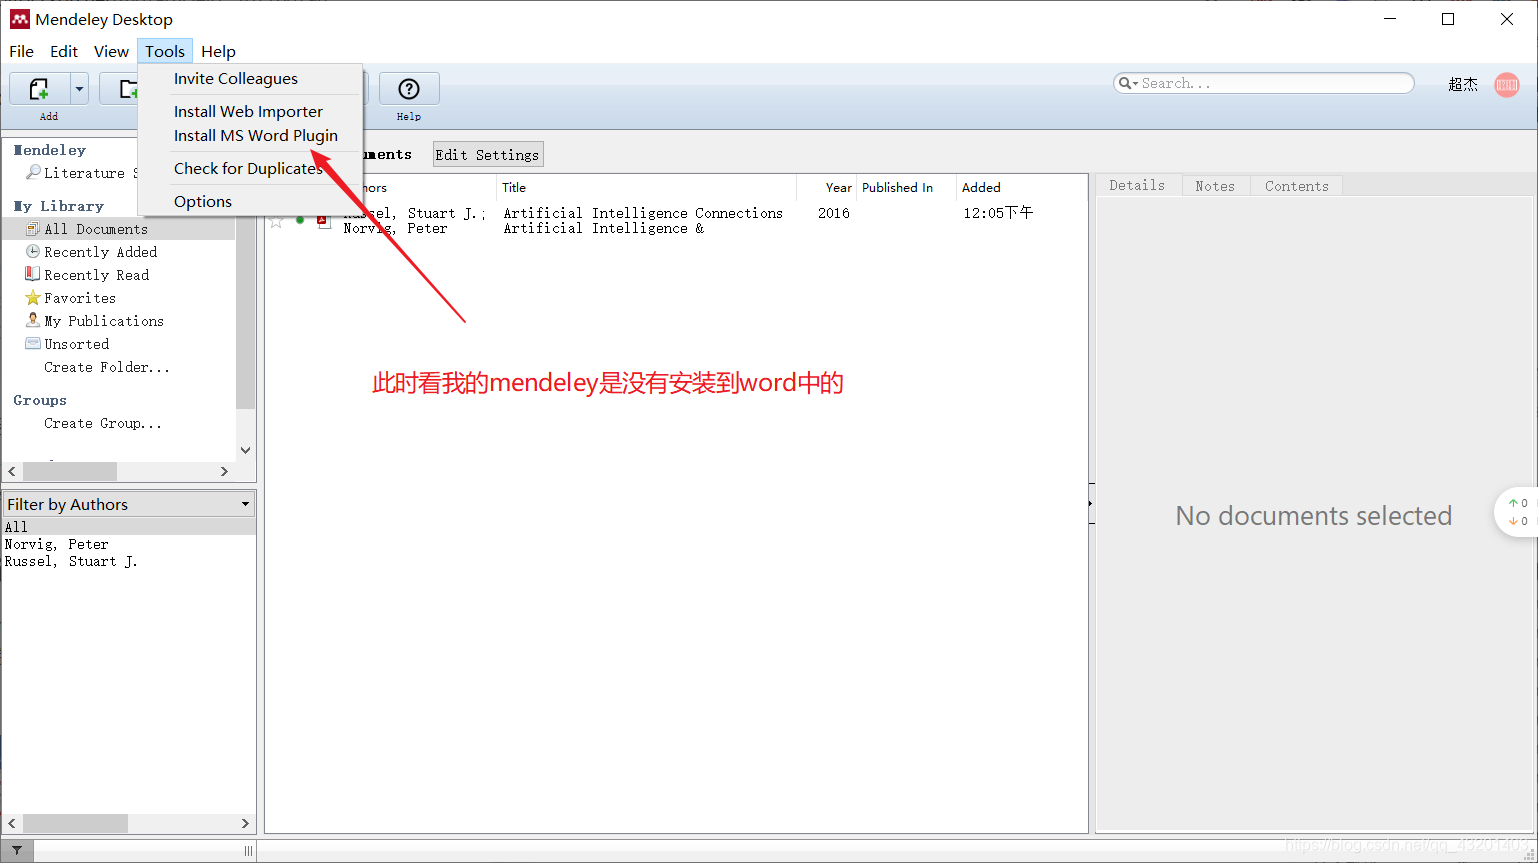The image size is (1538, 863).
Task: Click Create Folder... link
Action: (107, 367)
